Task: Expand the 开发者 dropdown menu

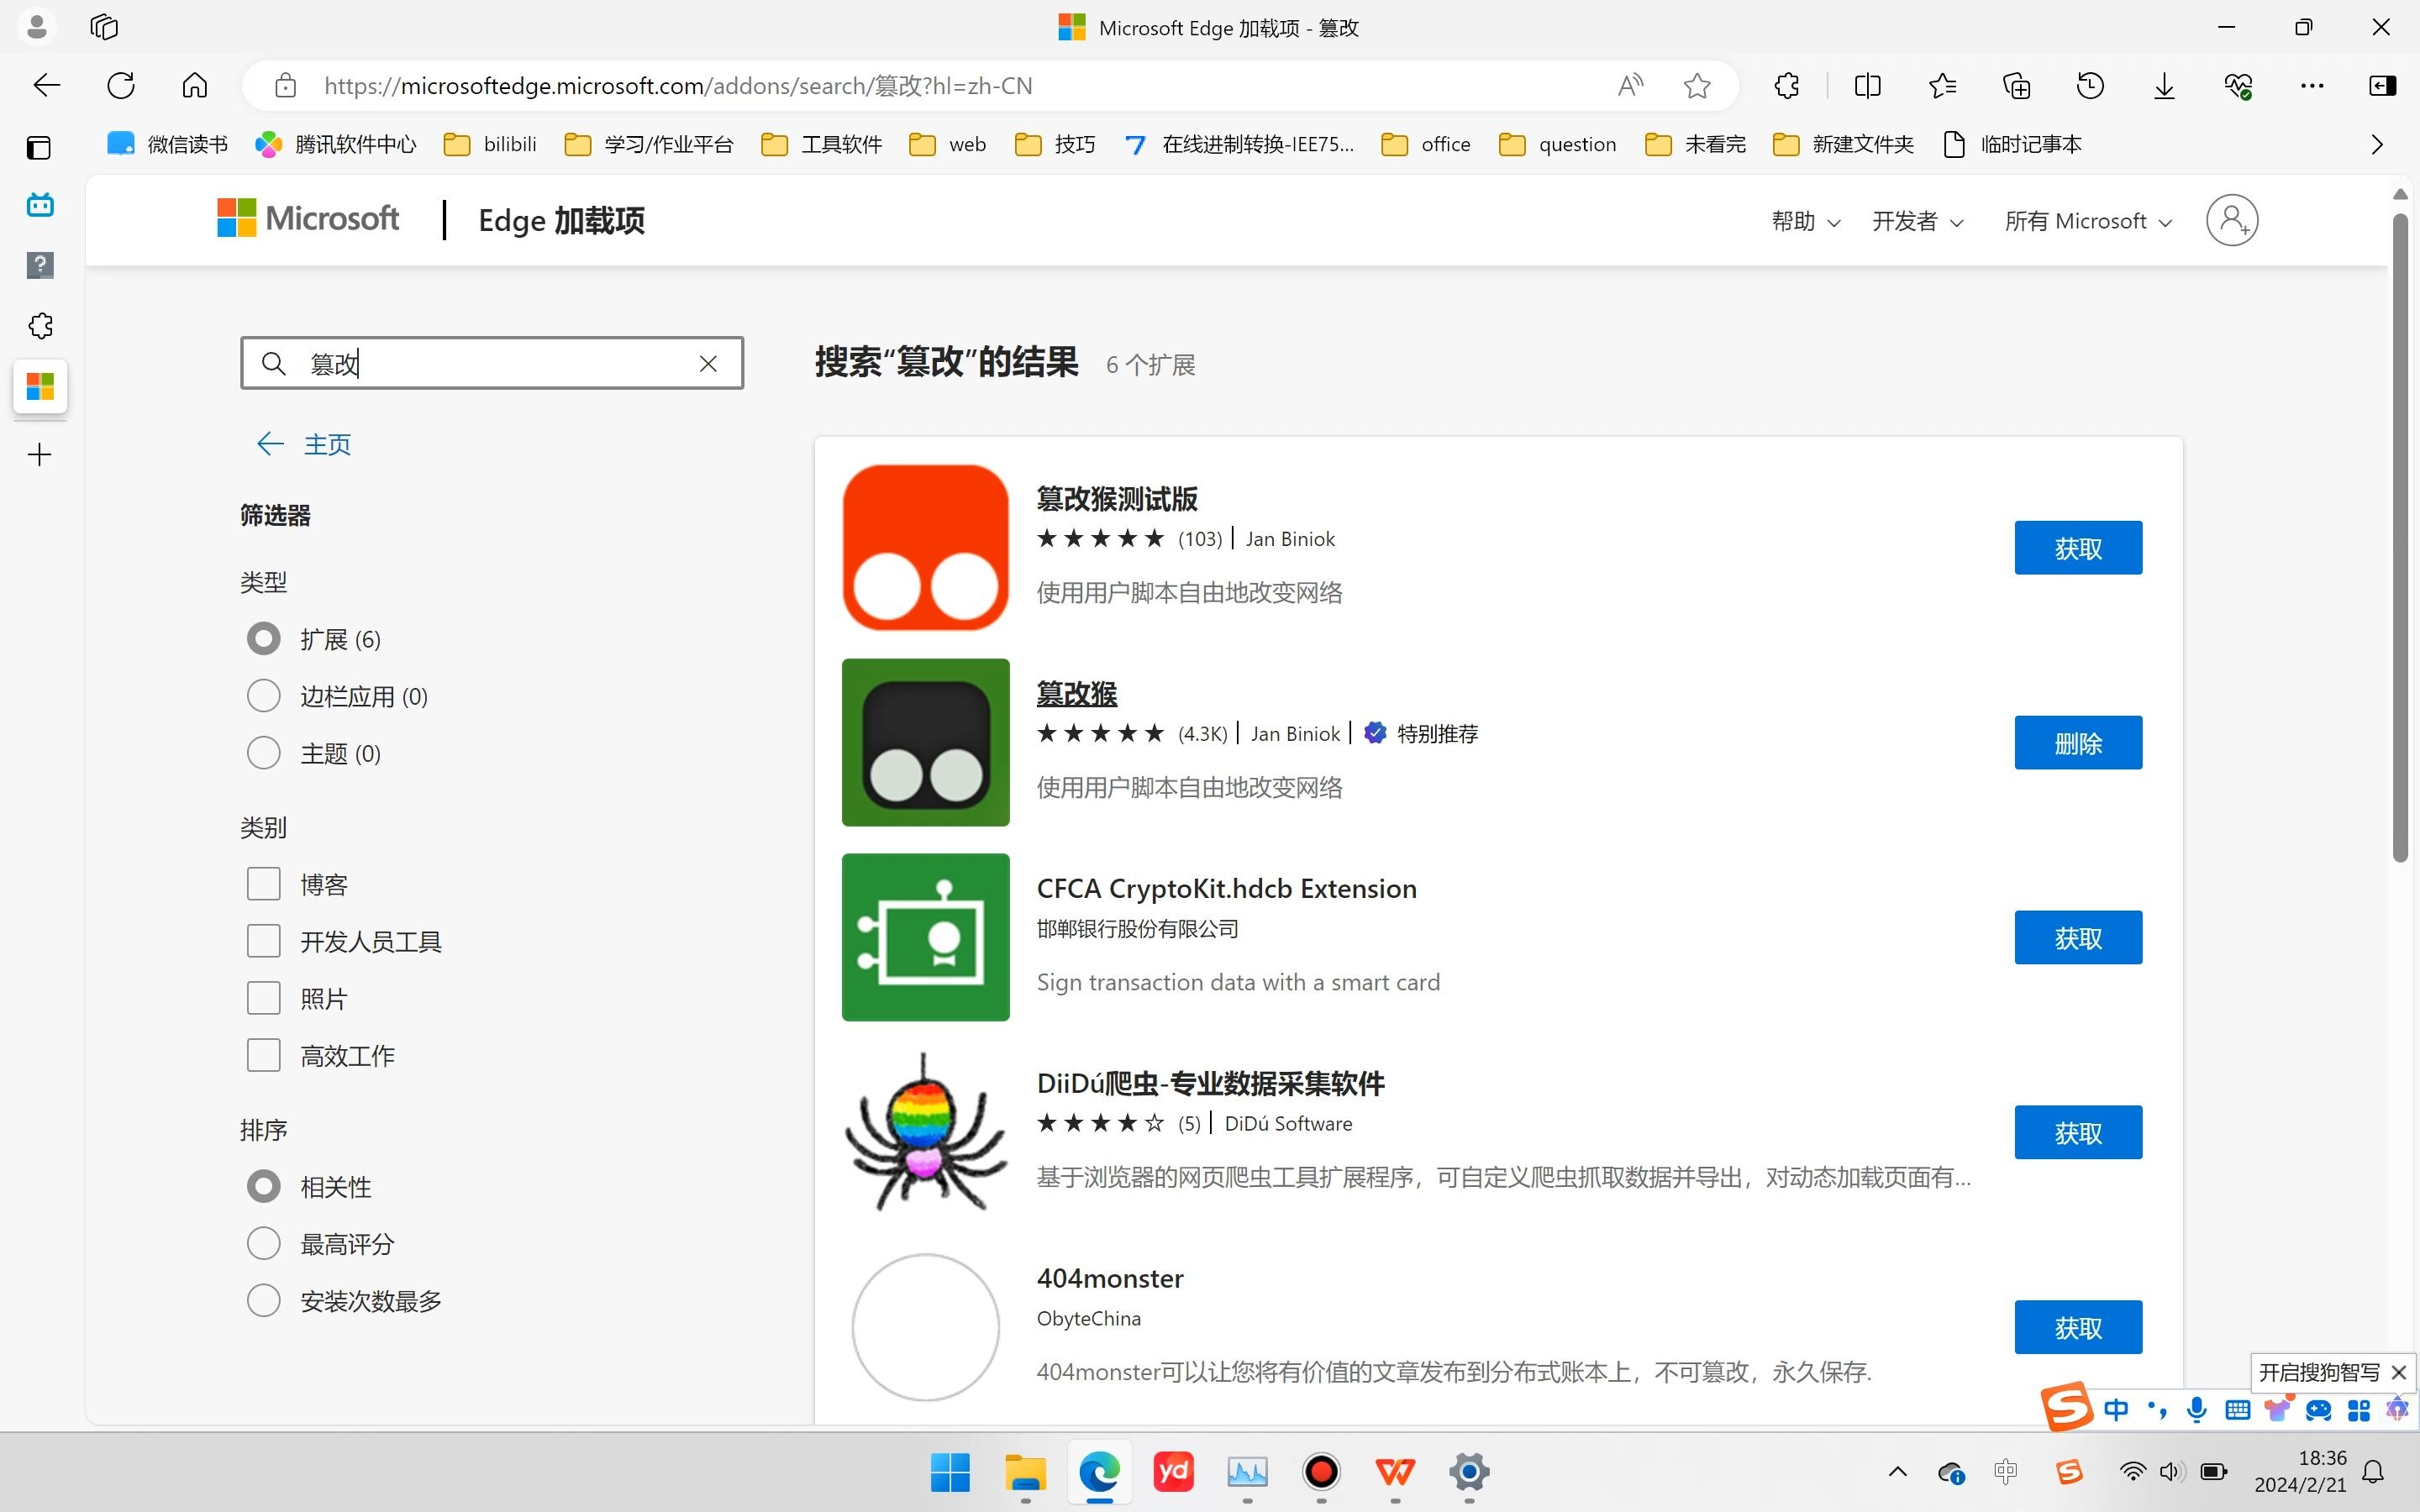Action: pos(1917,221)
